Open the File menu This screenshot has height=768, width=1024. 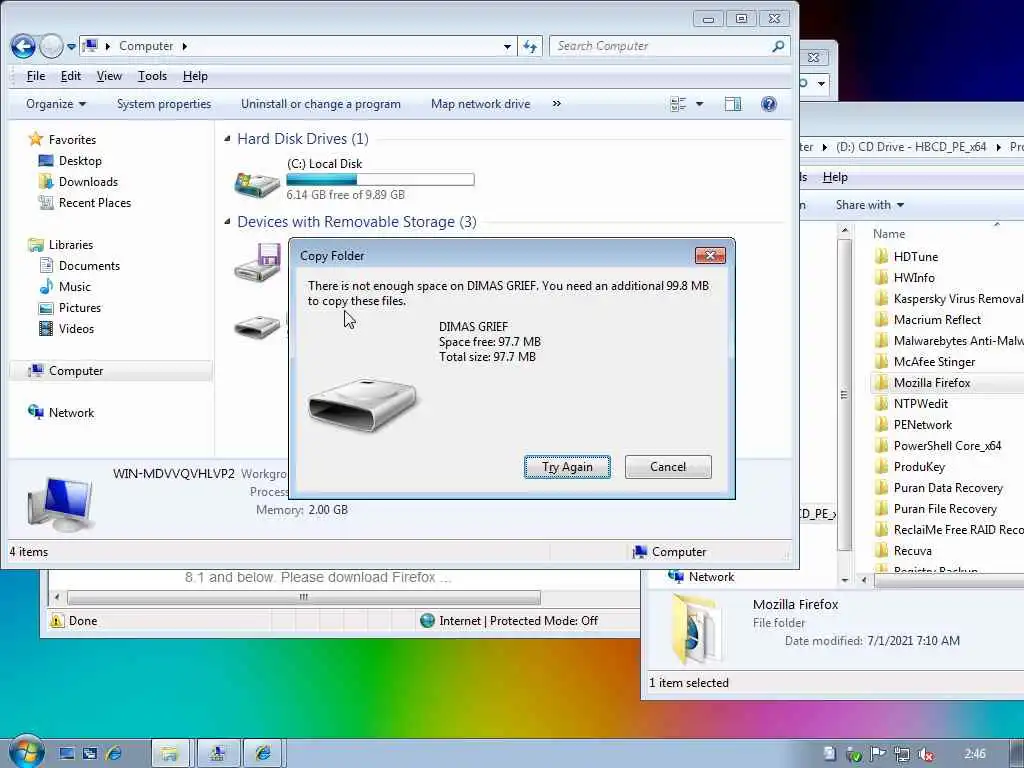(36, 76)
